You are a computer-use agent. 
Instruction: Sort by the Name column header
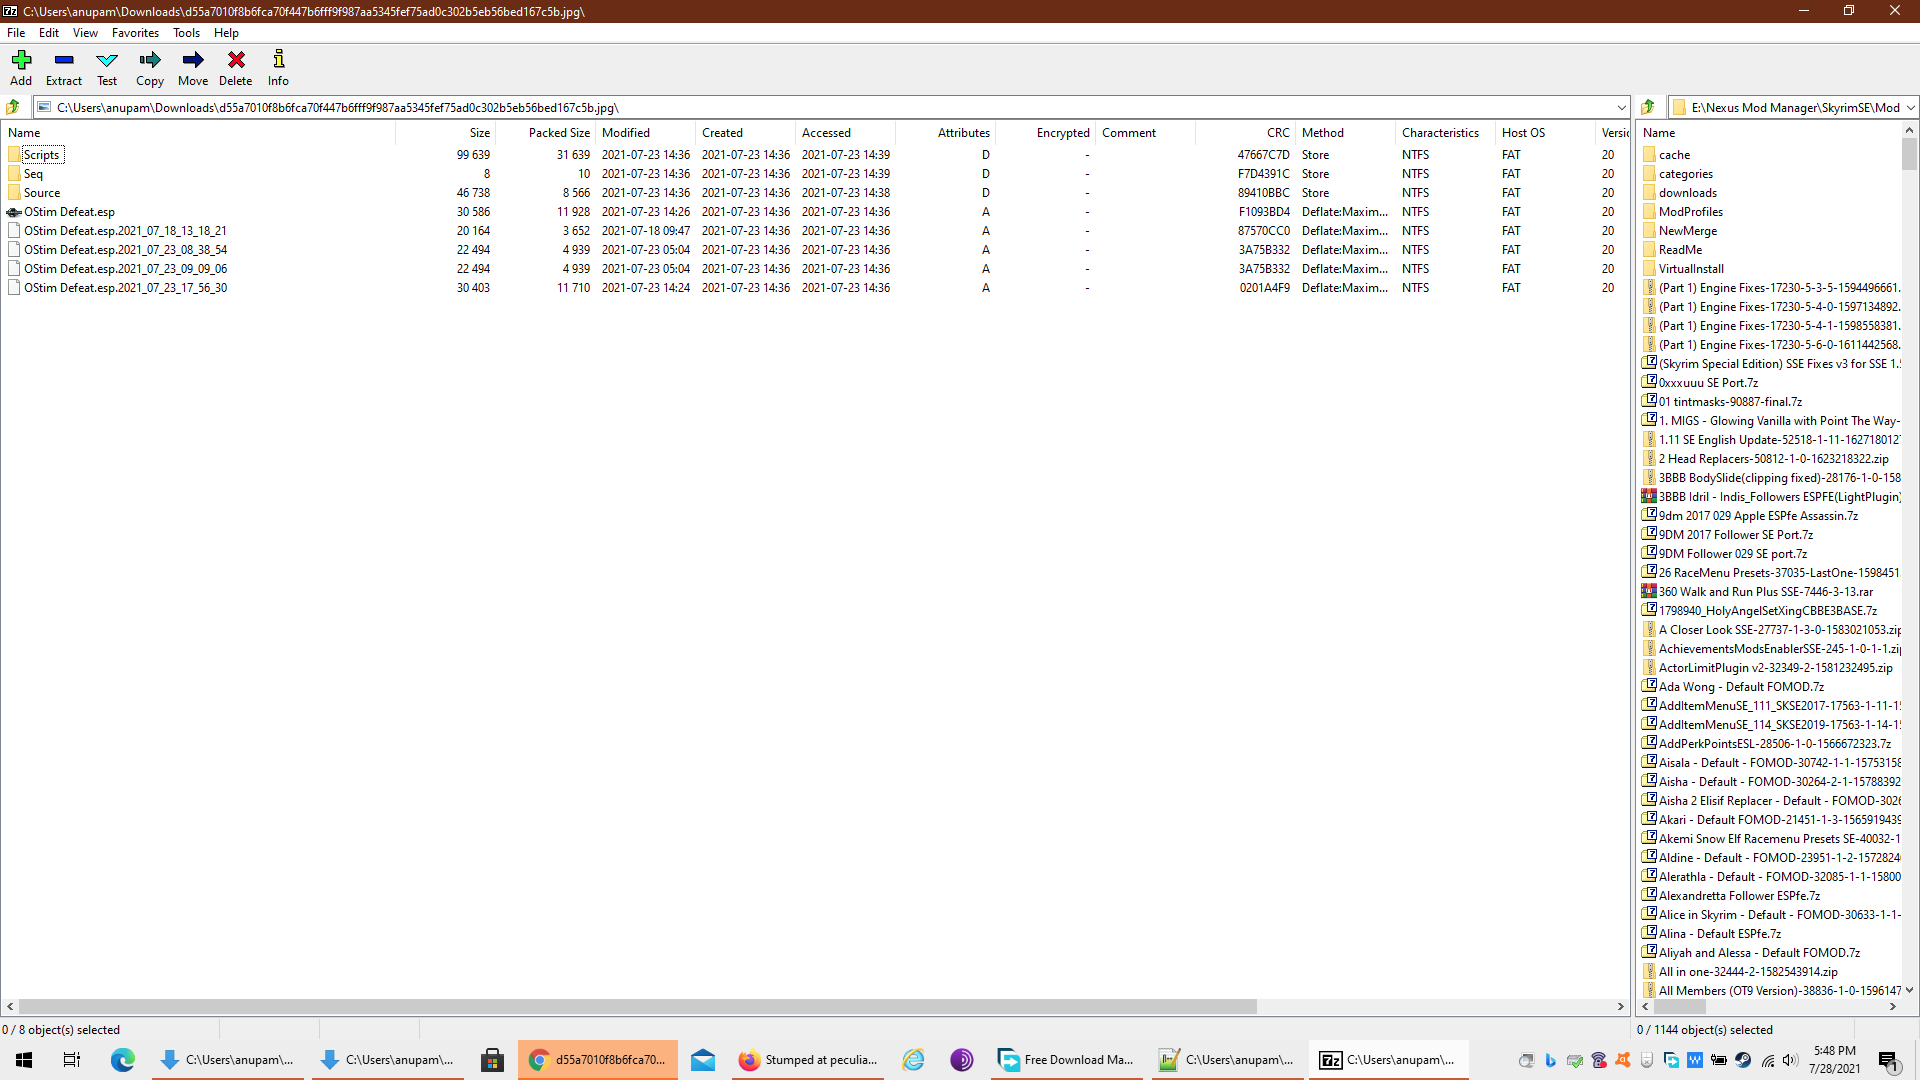point(198,133)
